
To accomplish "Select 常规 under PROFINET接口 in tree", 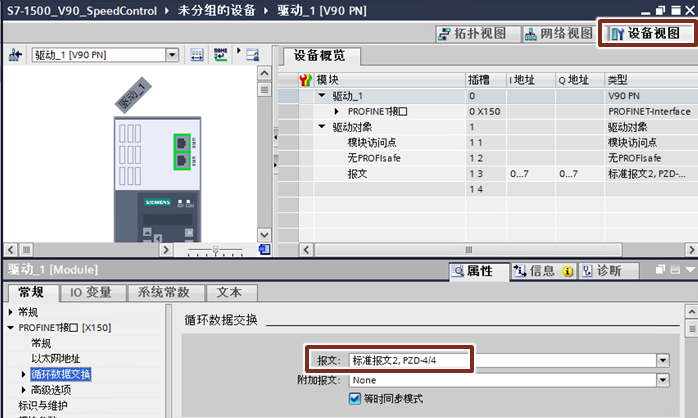I will tap(41, 343).
